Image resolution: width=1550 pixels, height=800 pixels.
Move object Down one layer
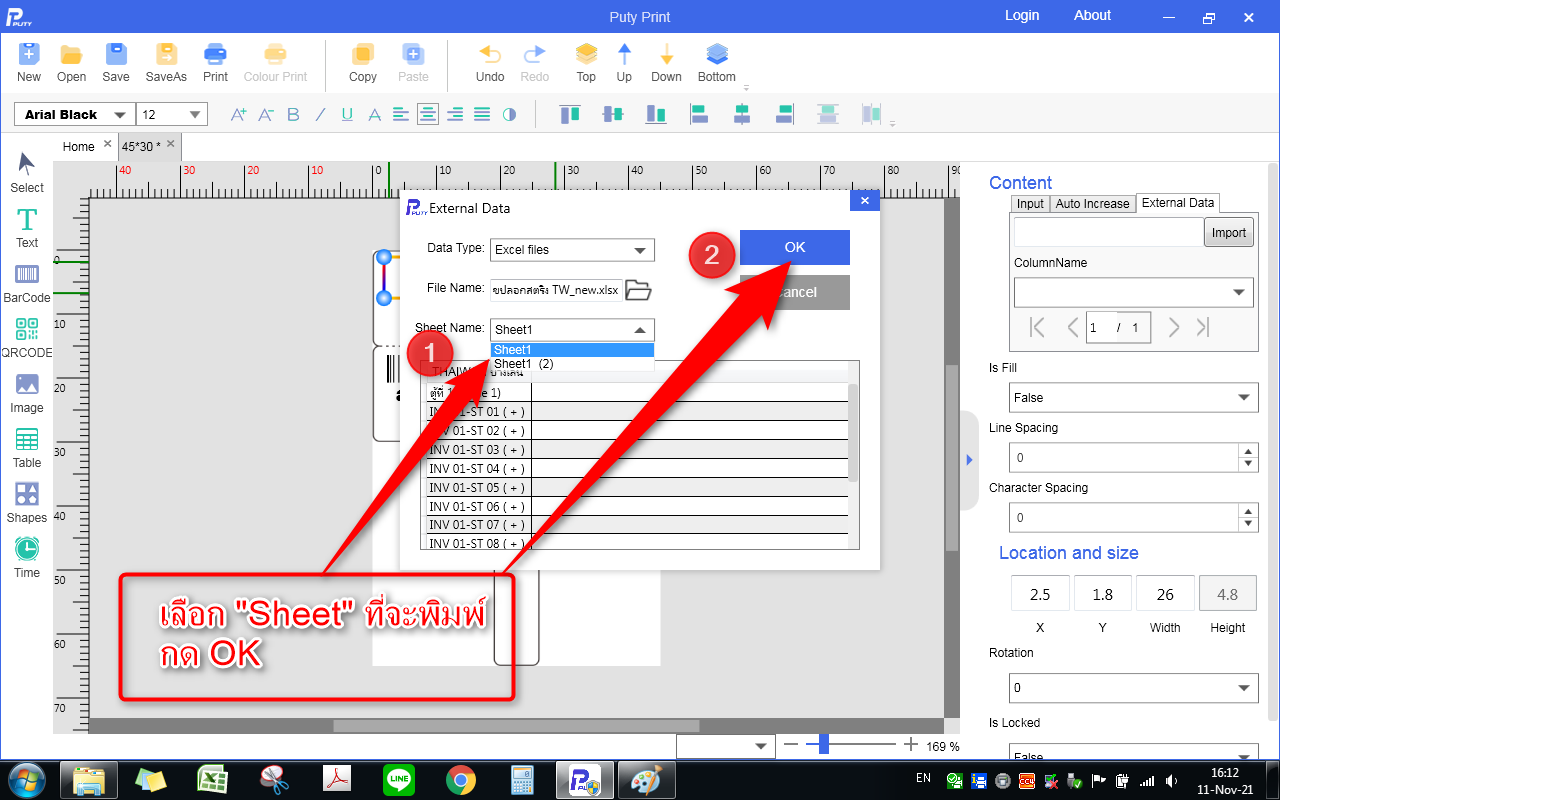coord(666,54)
